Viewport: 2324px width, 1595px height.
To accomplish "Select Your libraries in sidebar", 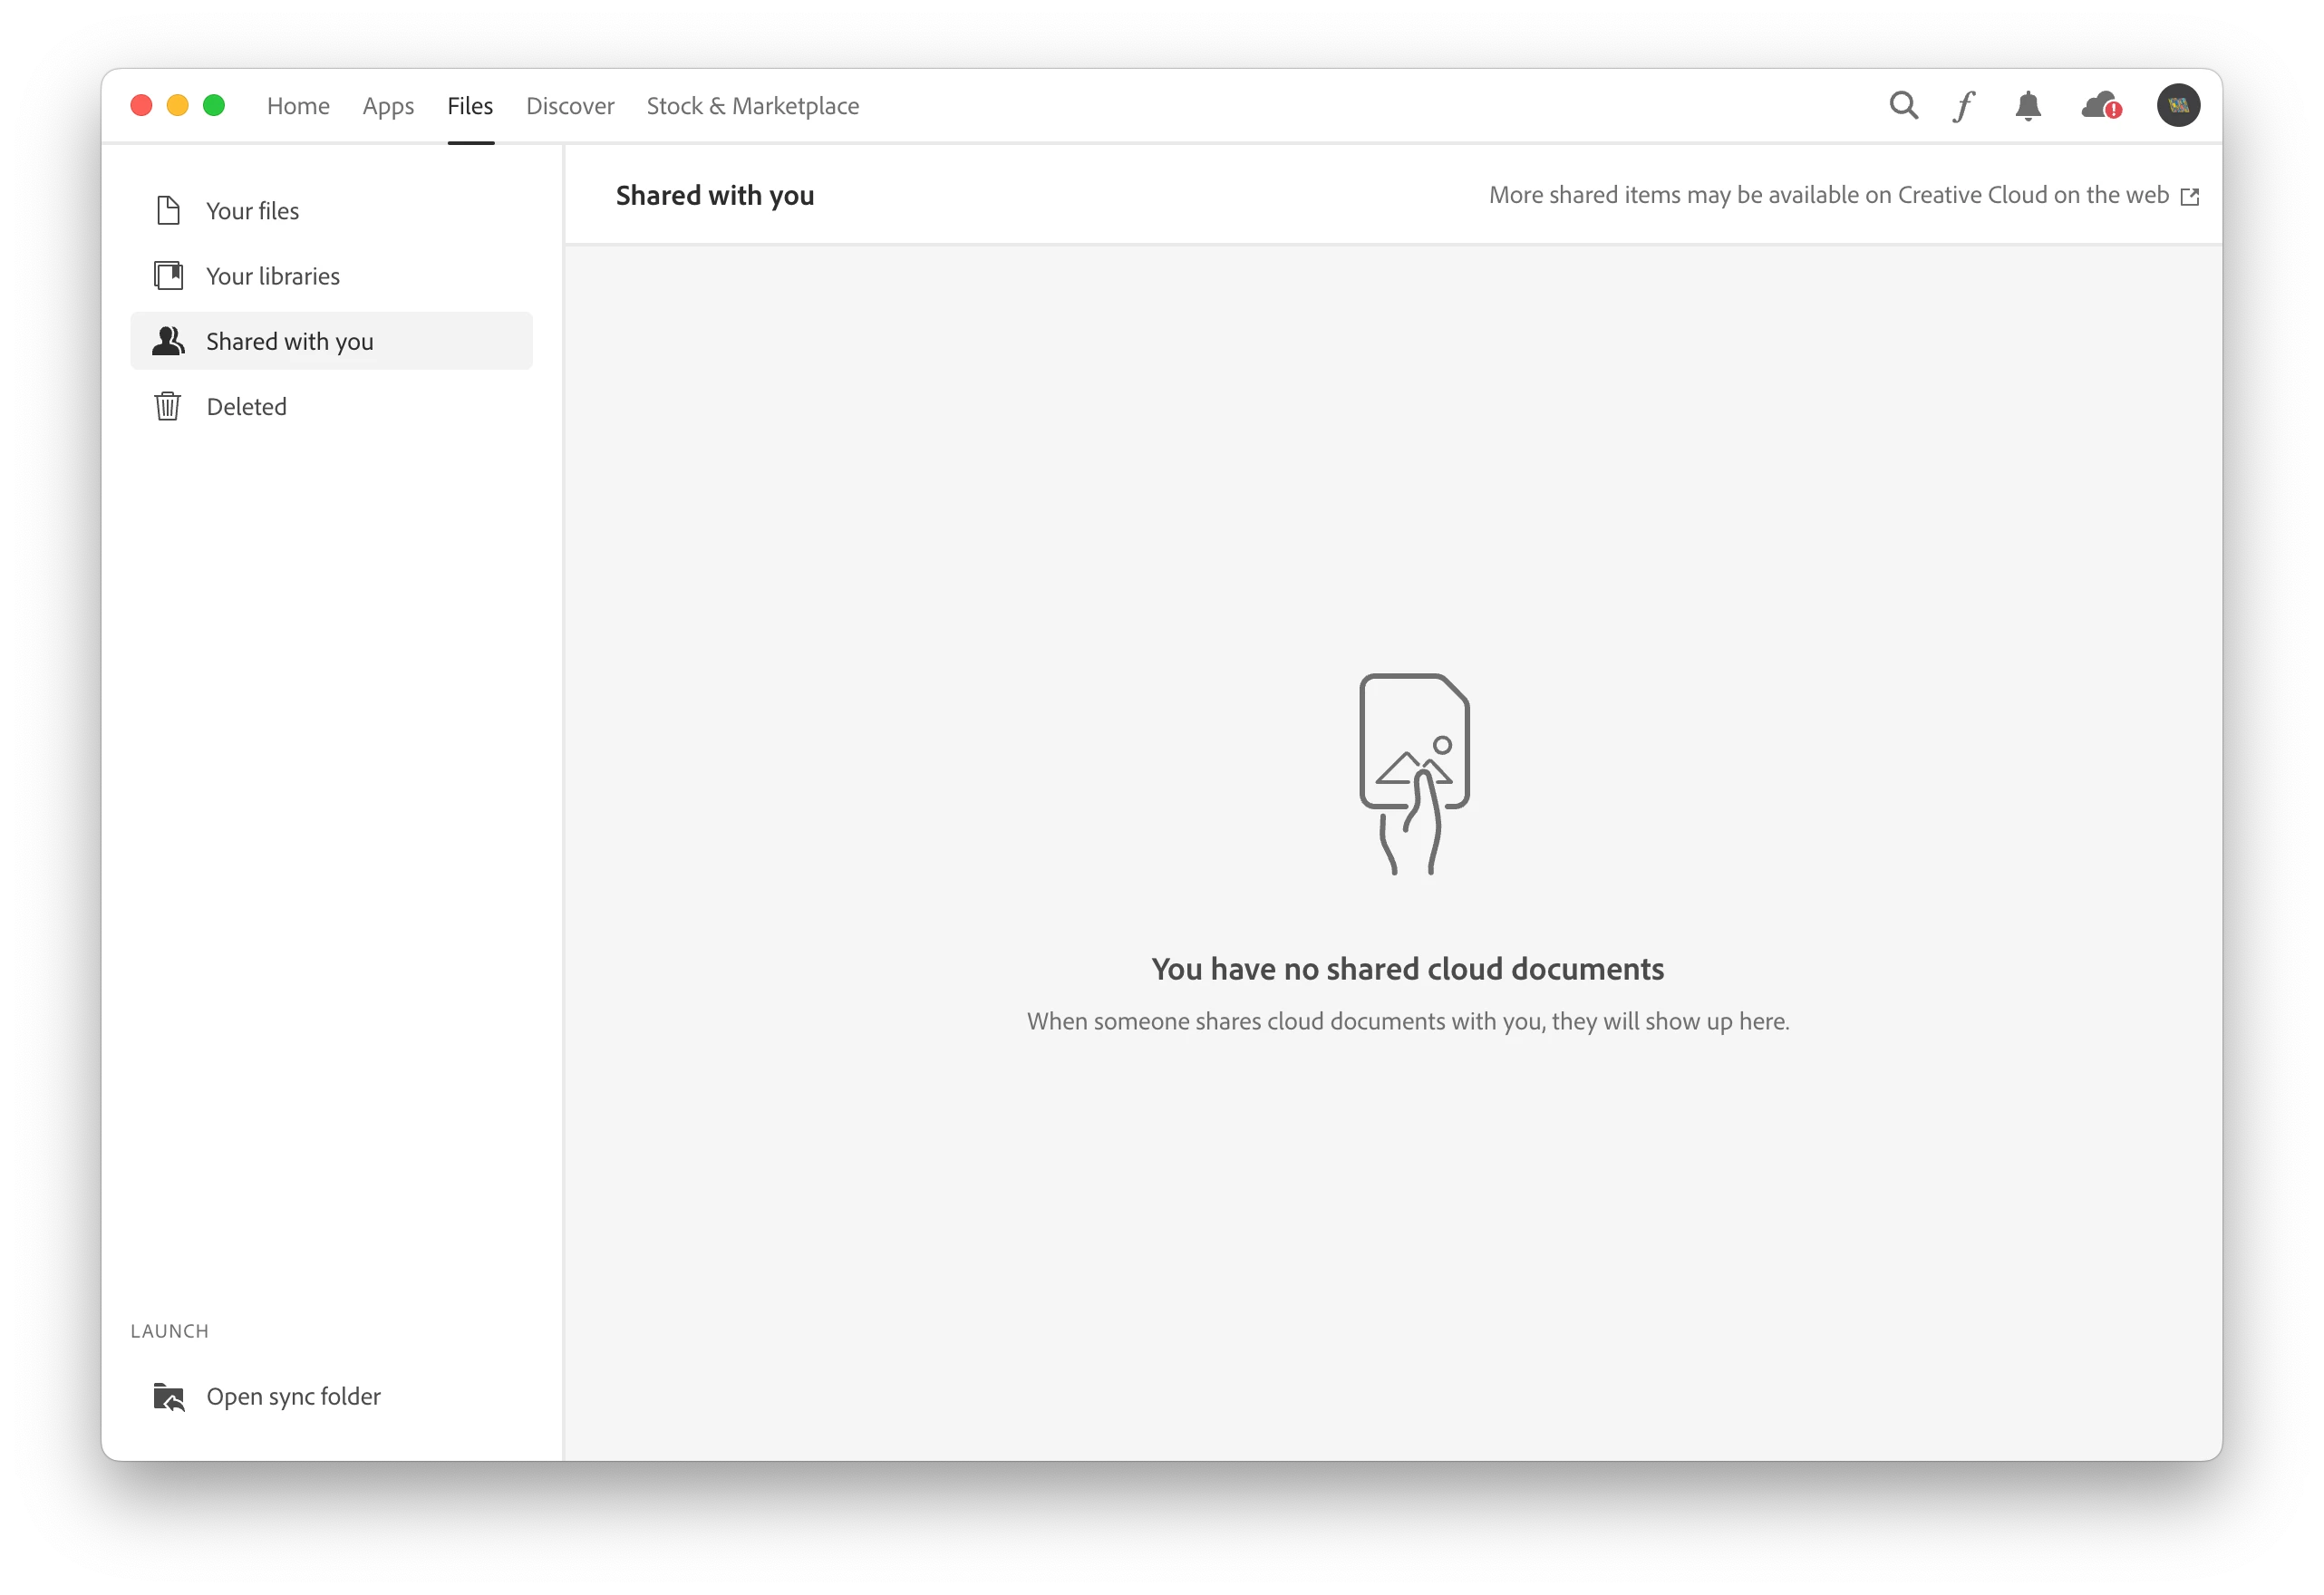I will pos(272,276).
